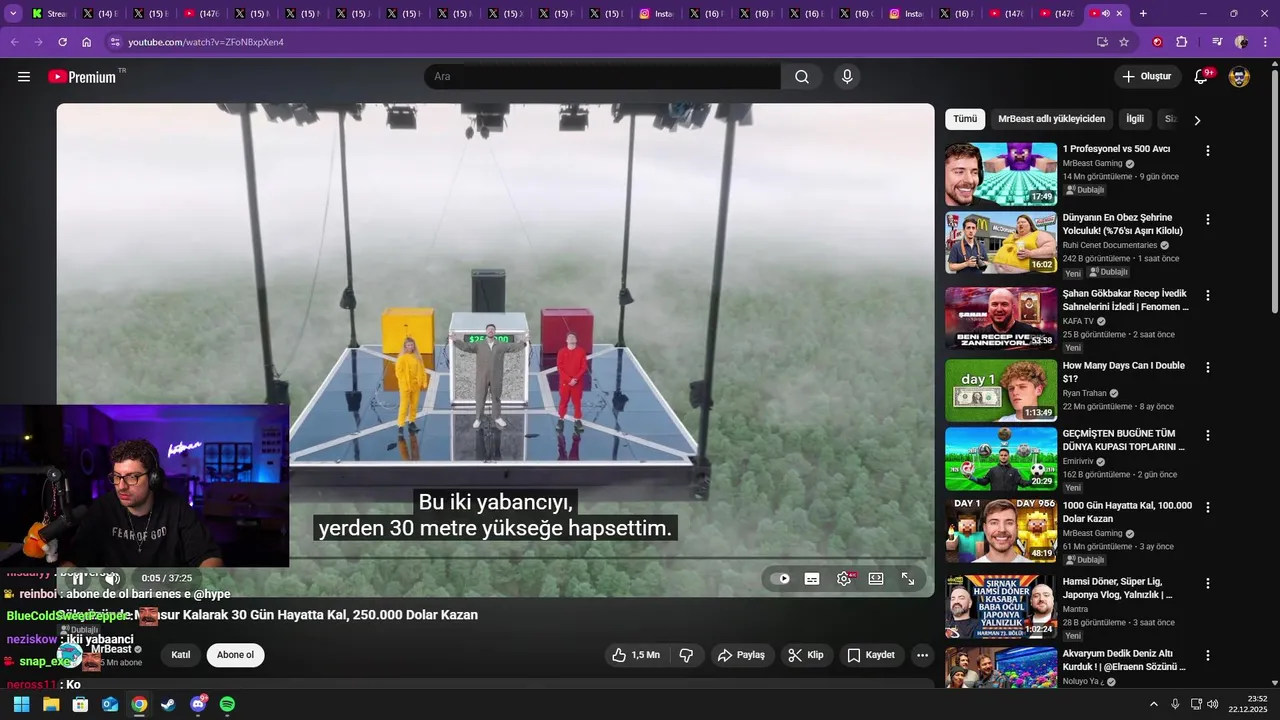This screenshot has width=1280, height=720.
Task: Click the search magnifier button
Action: tap(802, 77)
